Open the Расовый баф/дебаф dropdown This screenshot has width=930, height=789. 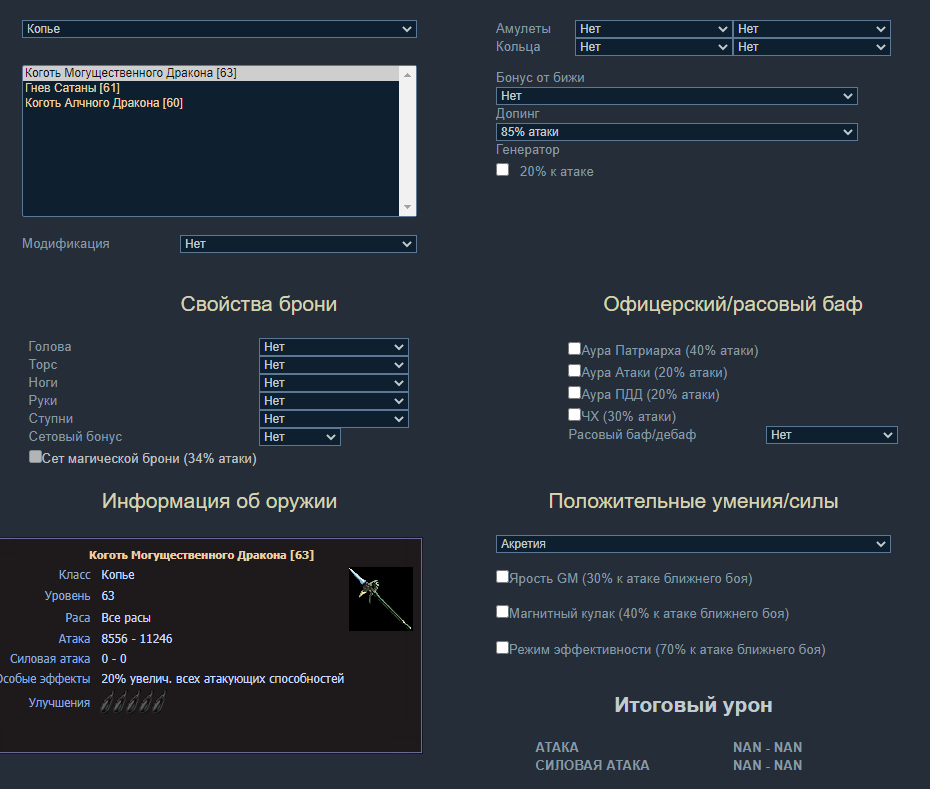point(832,435)
